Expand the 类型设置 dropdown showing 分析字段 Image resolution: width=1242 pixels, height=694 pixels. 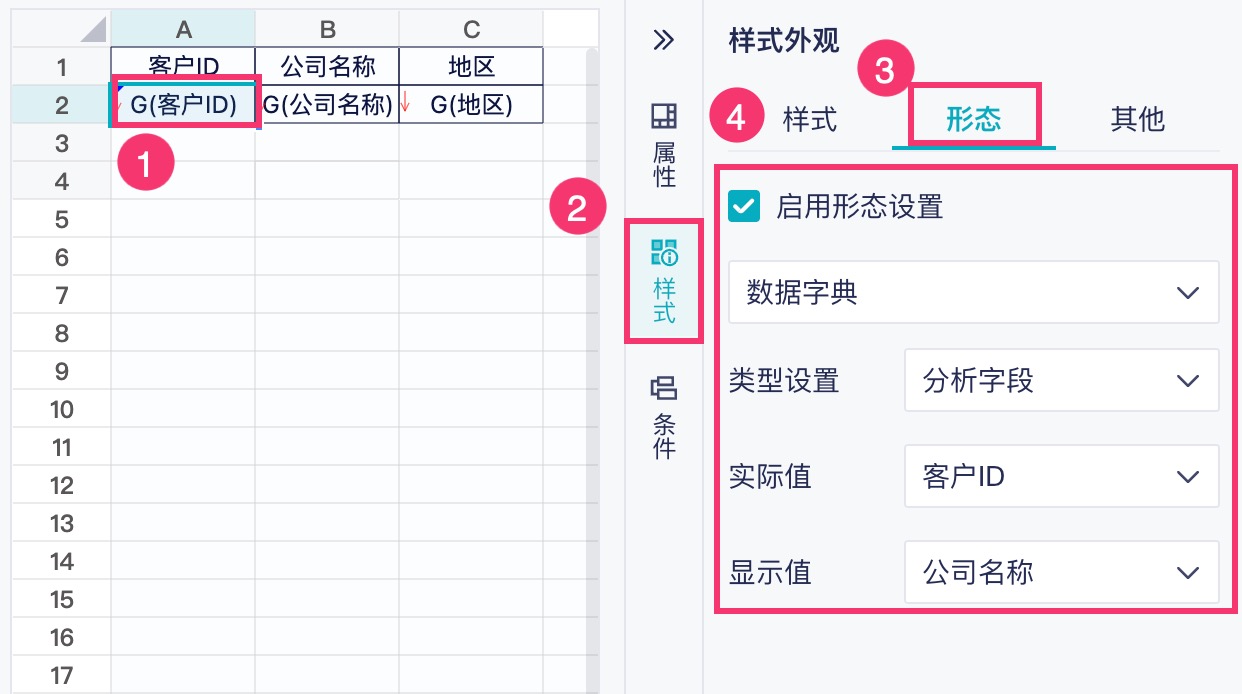[x=1061, y=380]
